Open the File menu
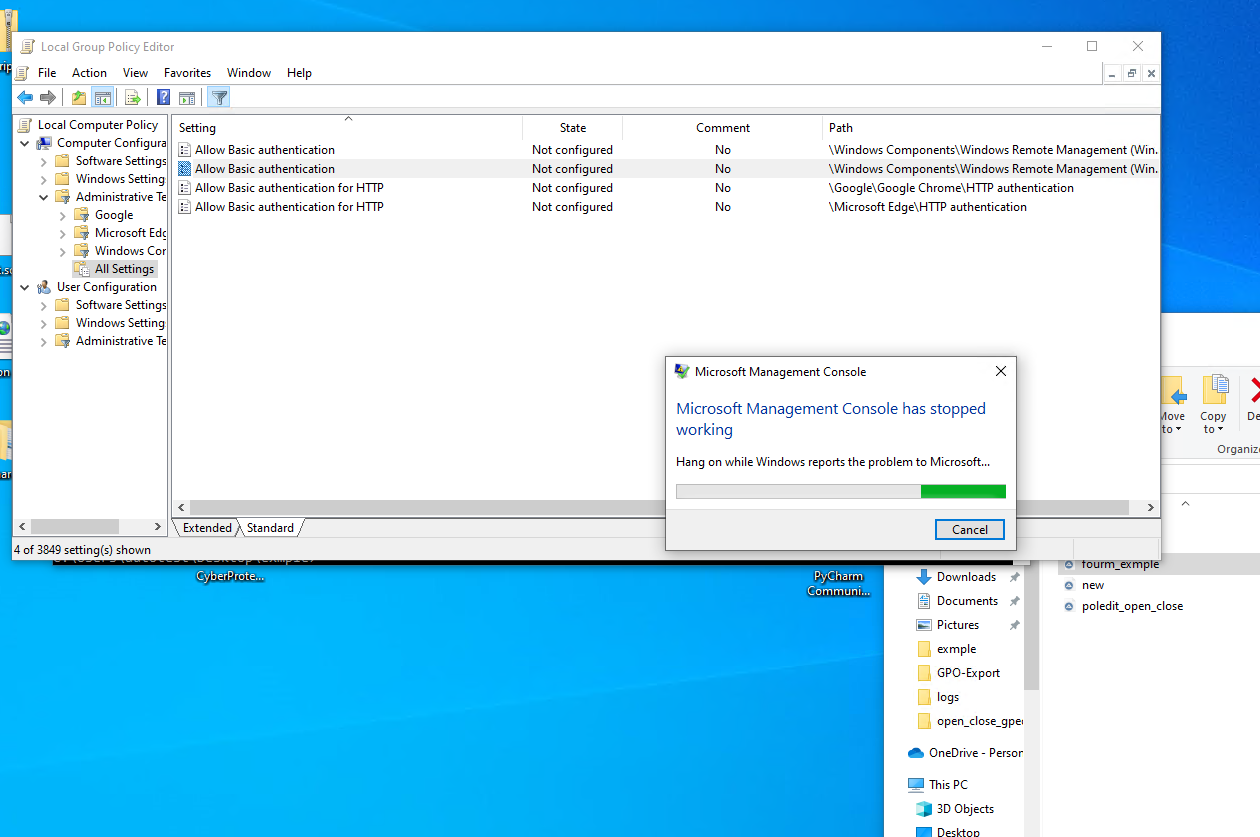This screenshot has width=1260, height=837. (x=47, y=73)
